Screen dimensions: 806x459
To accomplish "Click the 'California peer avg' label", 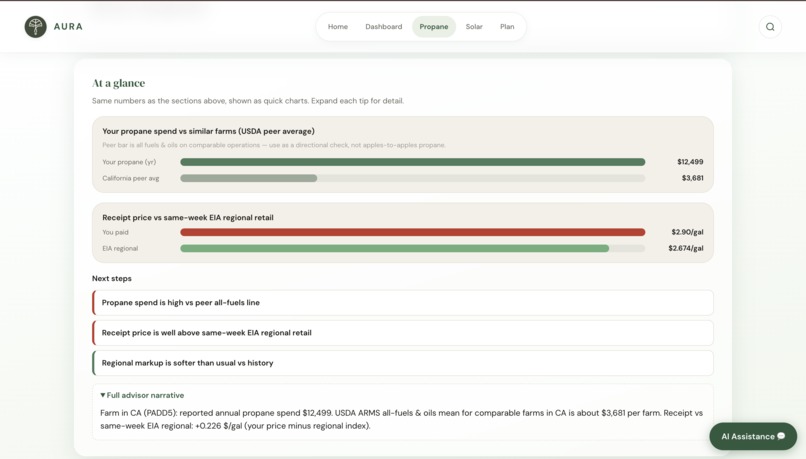I will pos(131,178).
